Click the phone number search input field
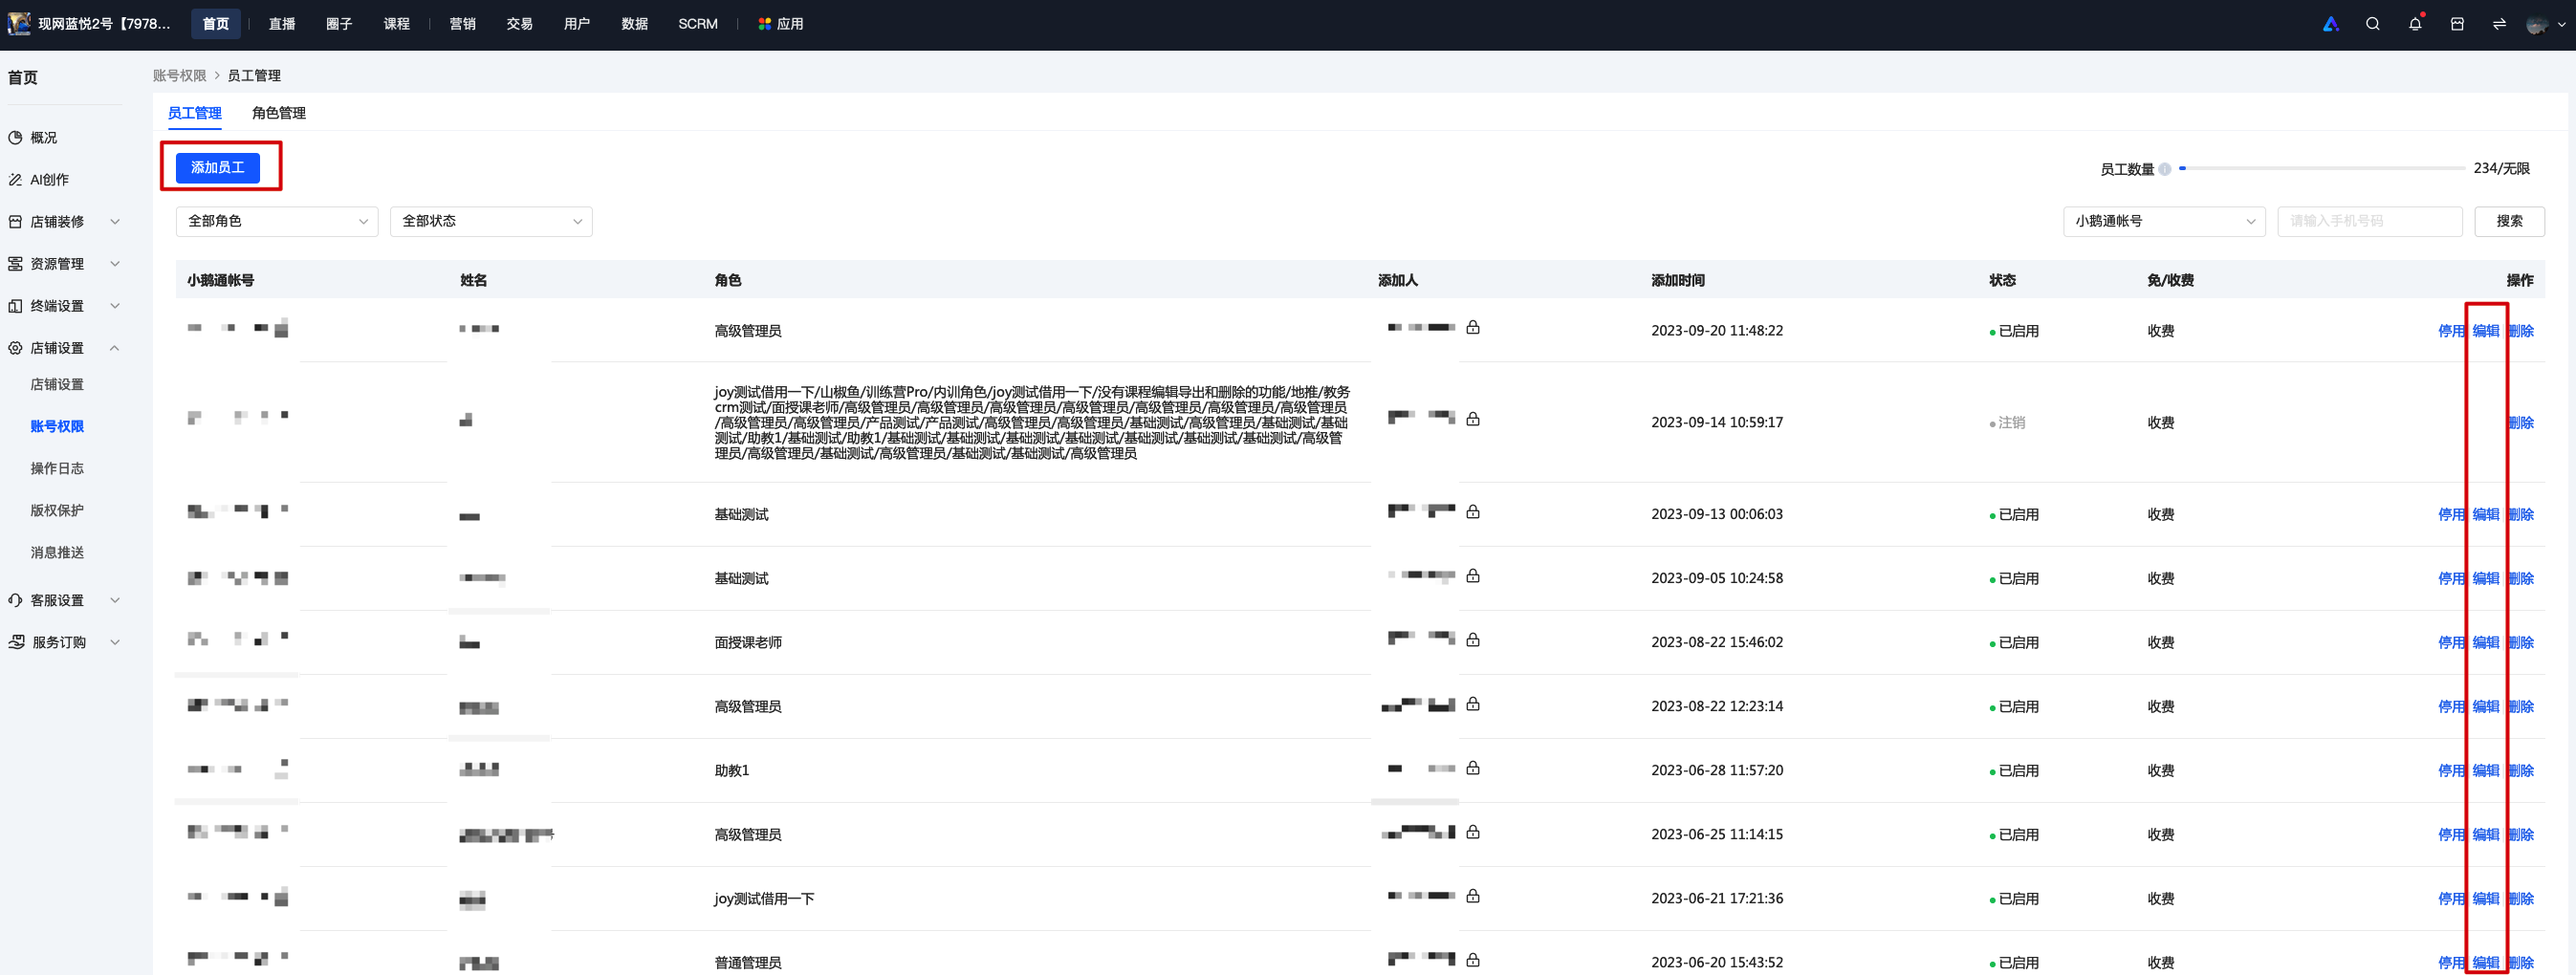 coord(2369,221)
